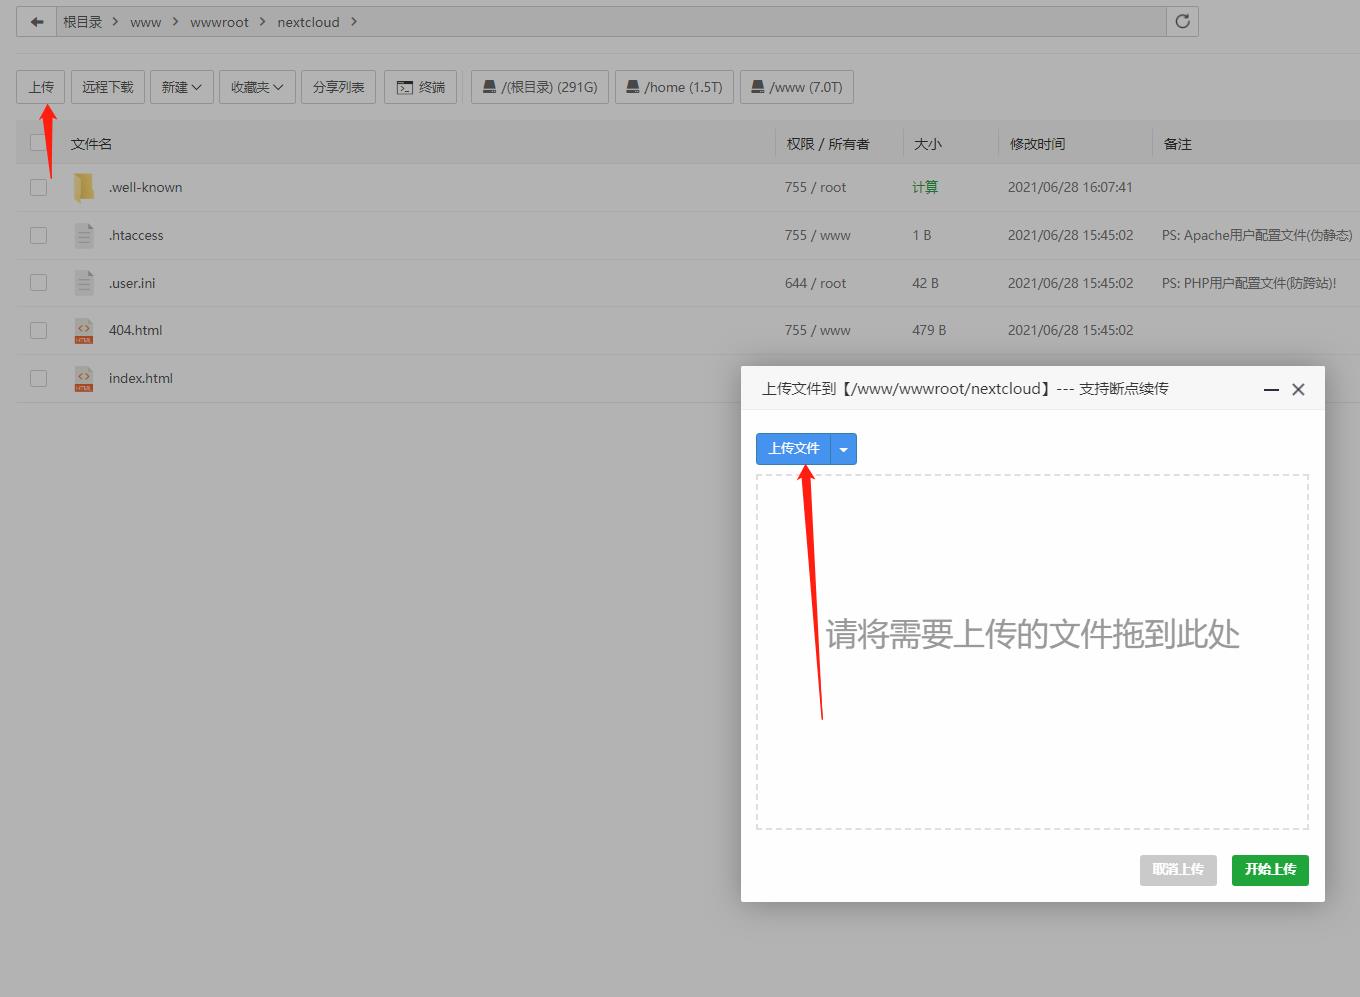Click the index.html file icon
The height and width of the screenshot is (997, 1360).
84,378
